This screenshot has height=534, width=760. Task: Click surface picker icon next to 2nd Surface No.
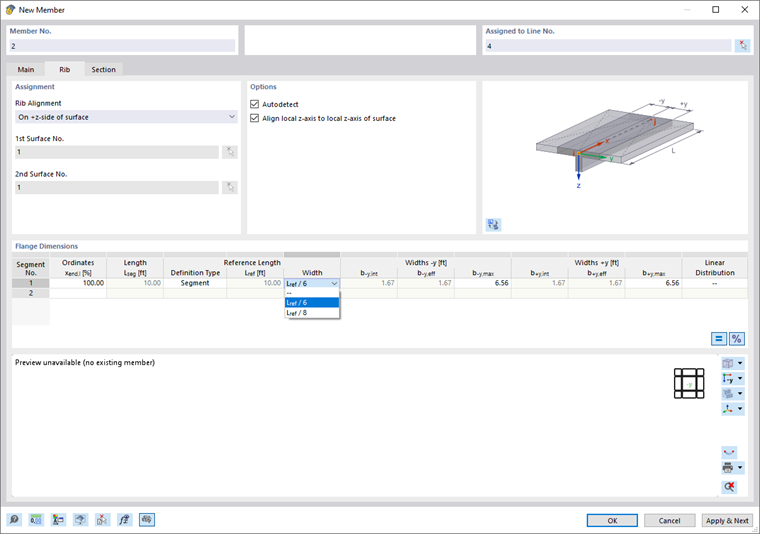click(x=230, y=188)
